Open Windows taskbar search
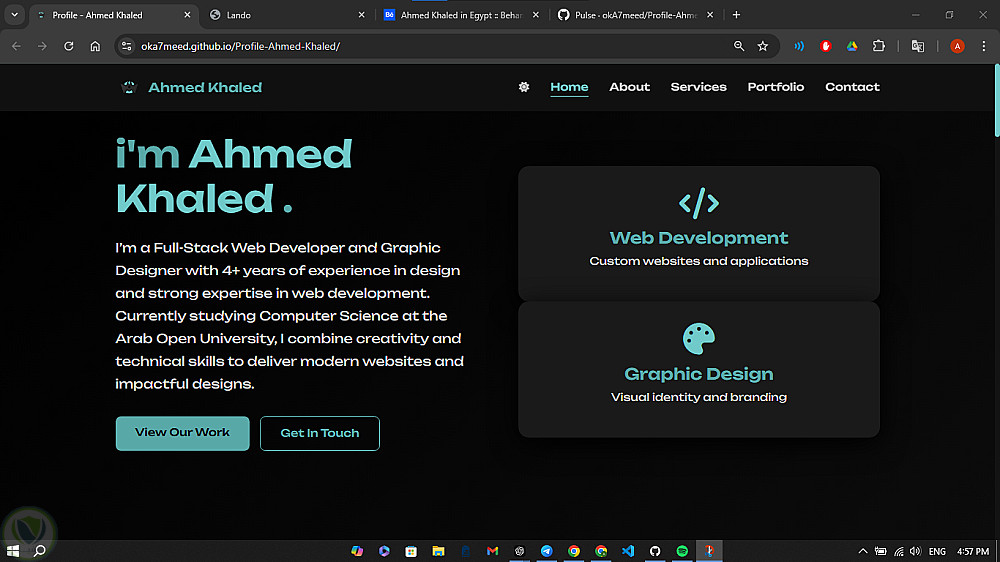Screen dimensions: 1000x562 40,551
